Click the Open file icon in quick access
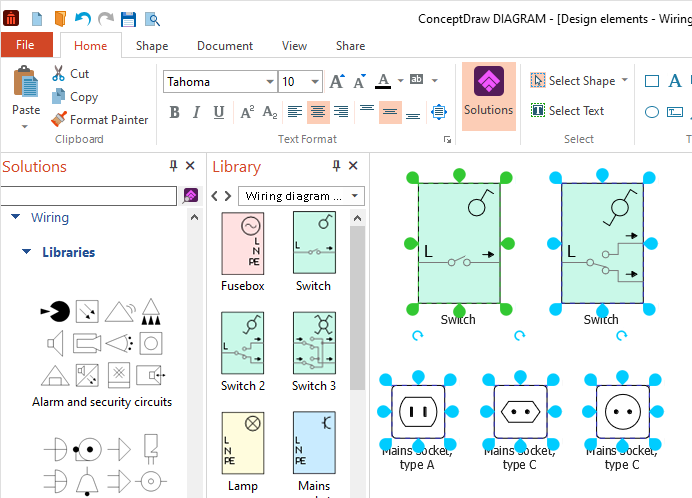The width and height of the screenshot is (692, 498). [x=60, y=19]
